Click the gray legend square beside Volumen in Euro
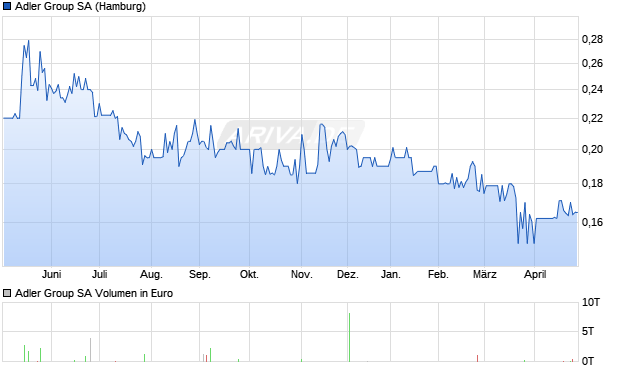The image size is (620, 371). (7, 293)
